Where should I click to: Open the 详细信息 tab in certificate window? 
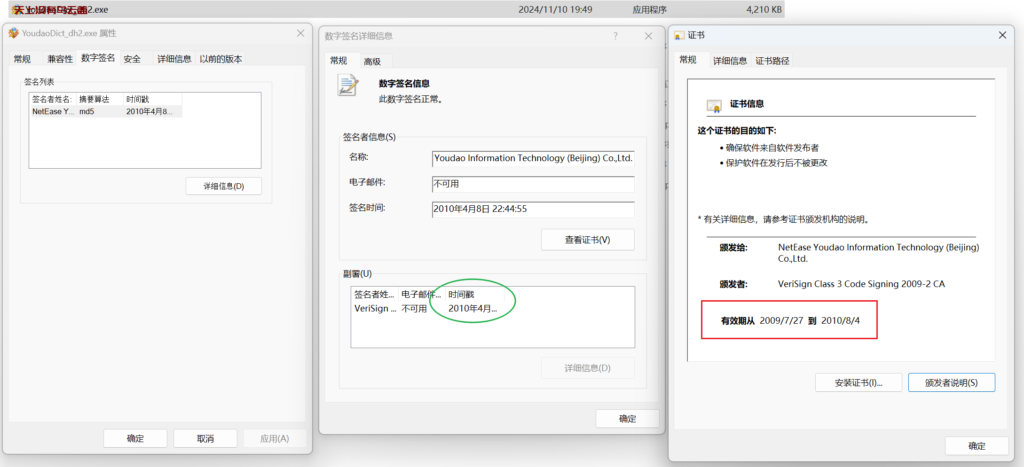[729, 61]
